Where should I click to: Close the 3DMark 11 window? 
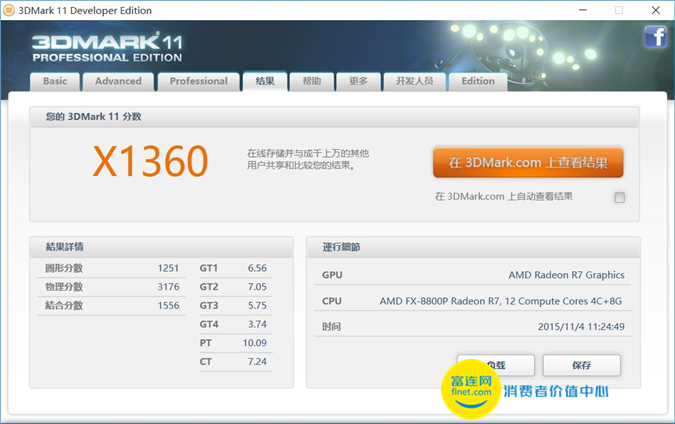(656, 10)
